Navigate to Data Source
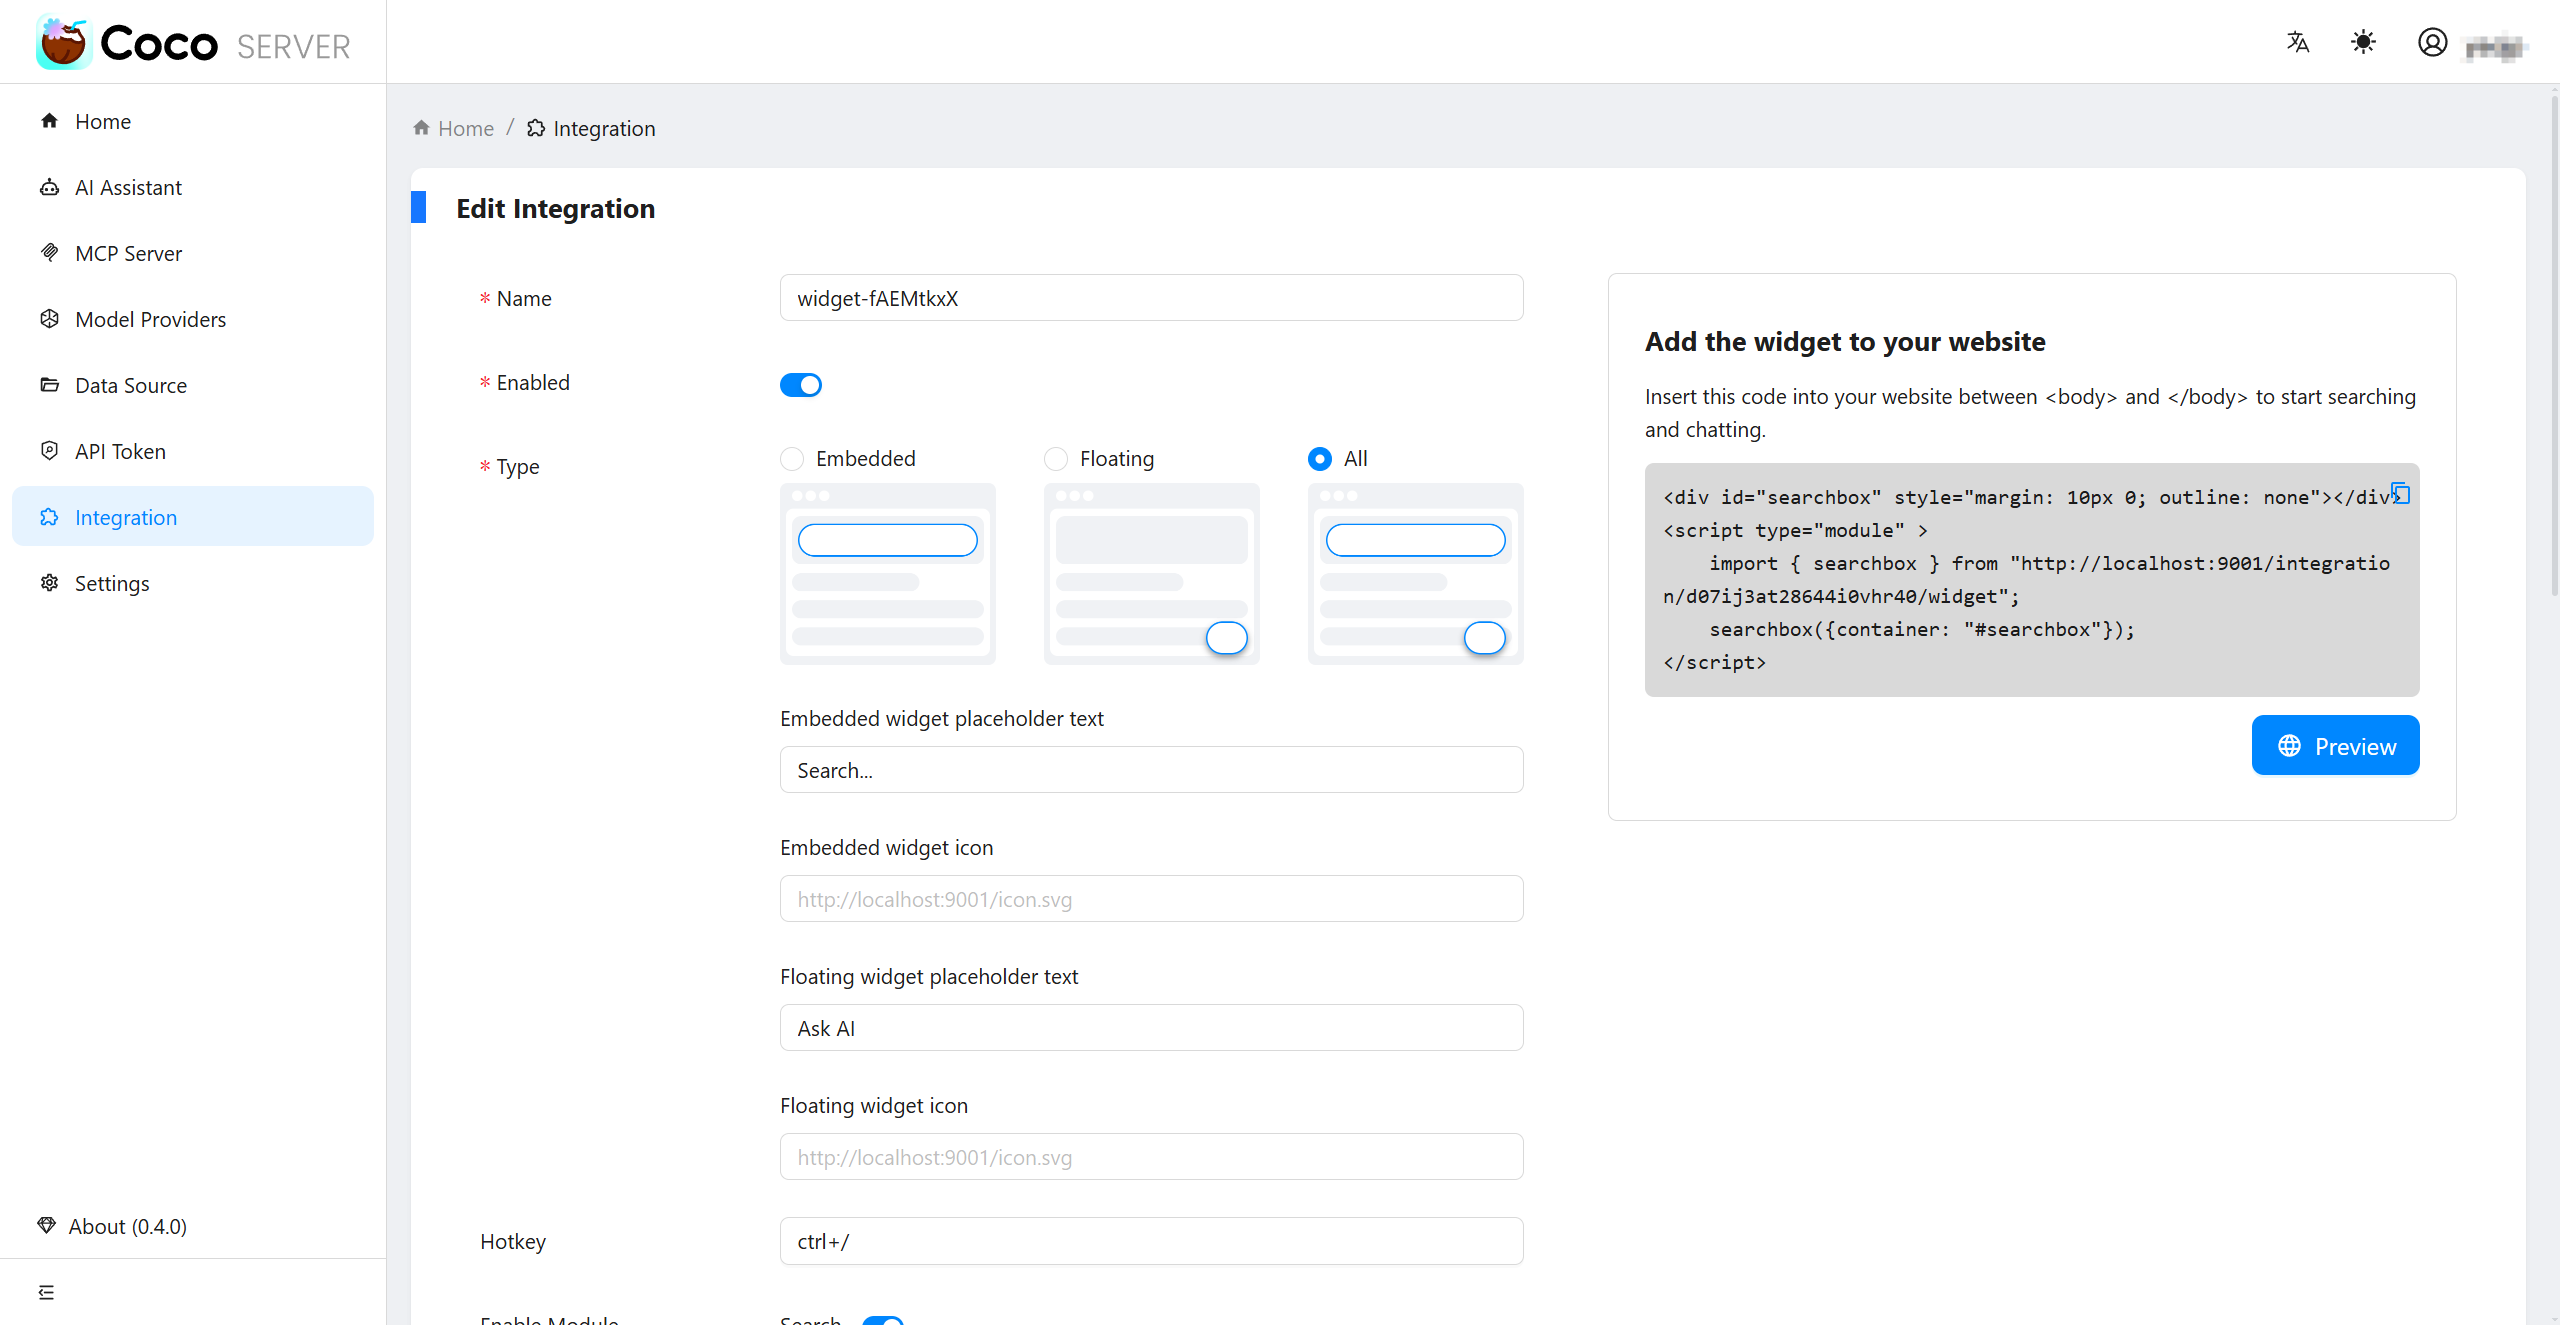The width and height of the screenshot is (2560, 1325). coord(193,385)
